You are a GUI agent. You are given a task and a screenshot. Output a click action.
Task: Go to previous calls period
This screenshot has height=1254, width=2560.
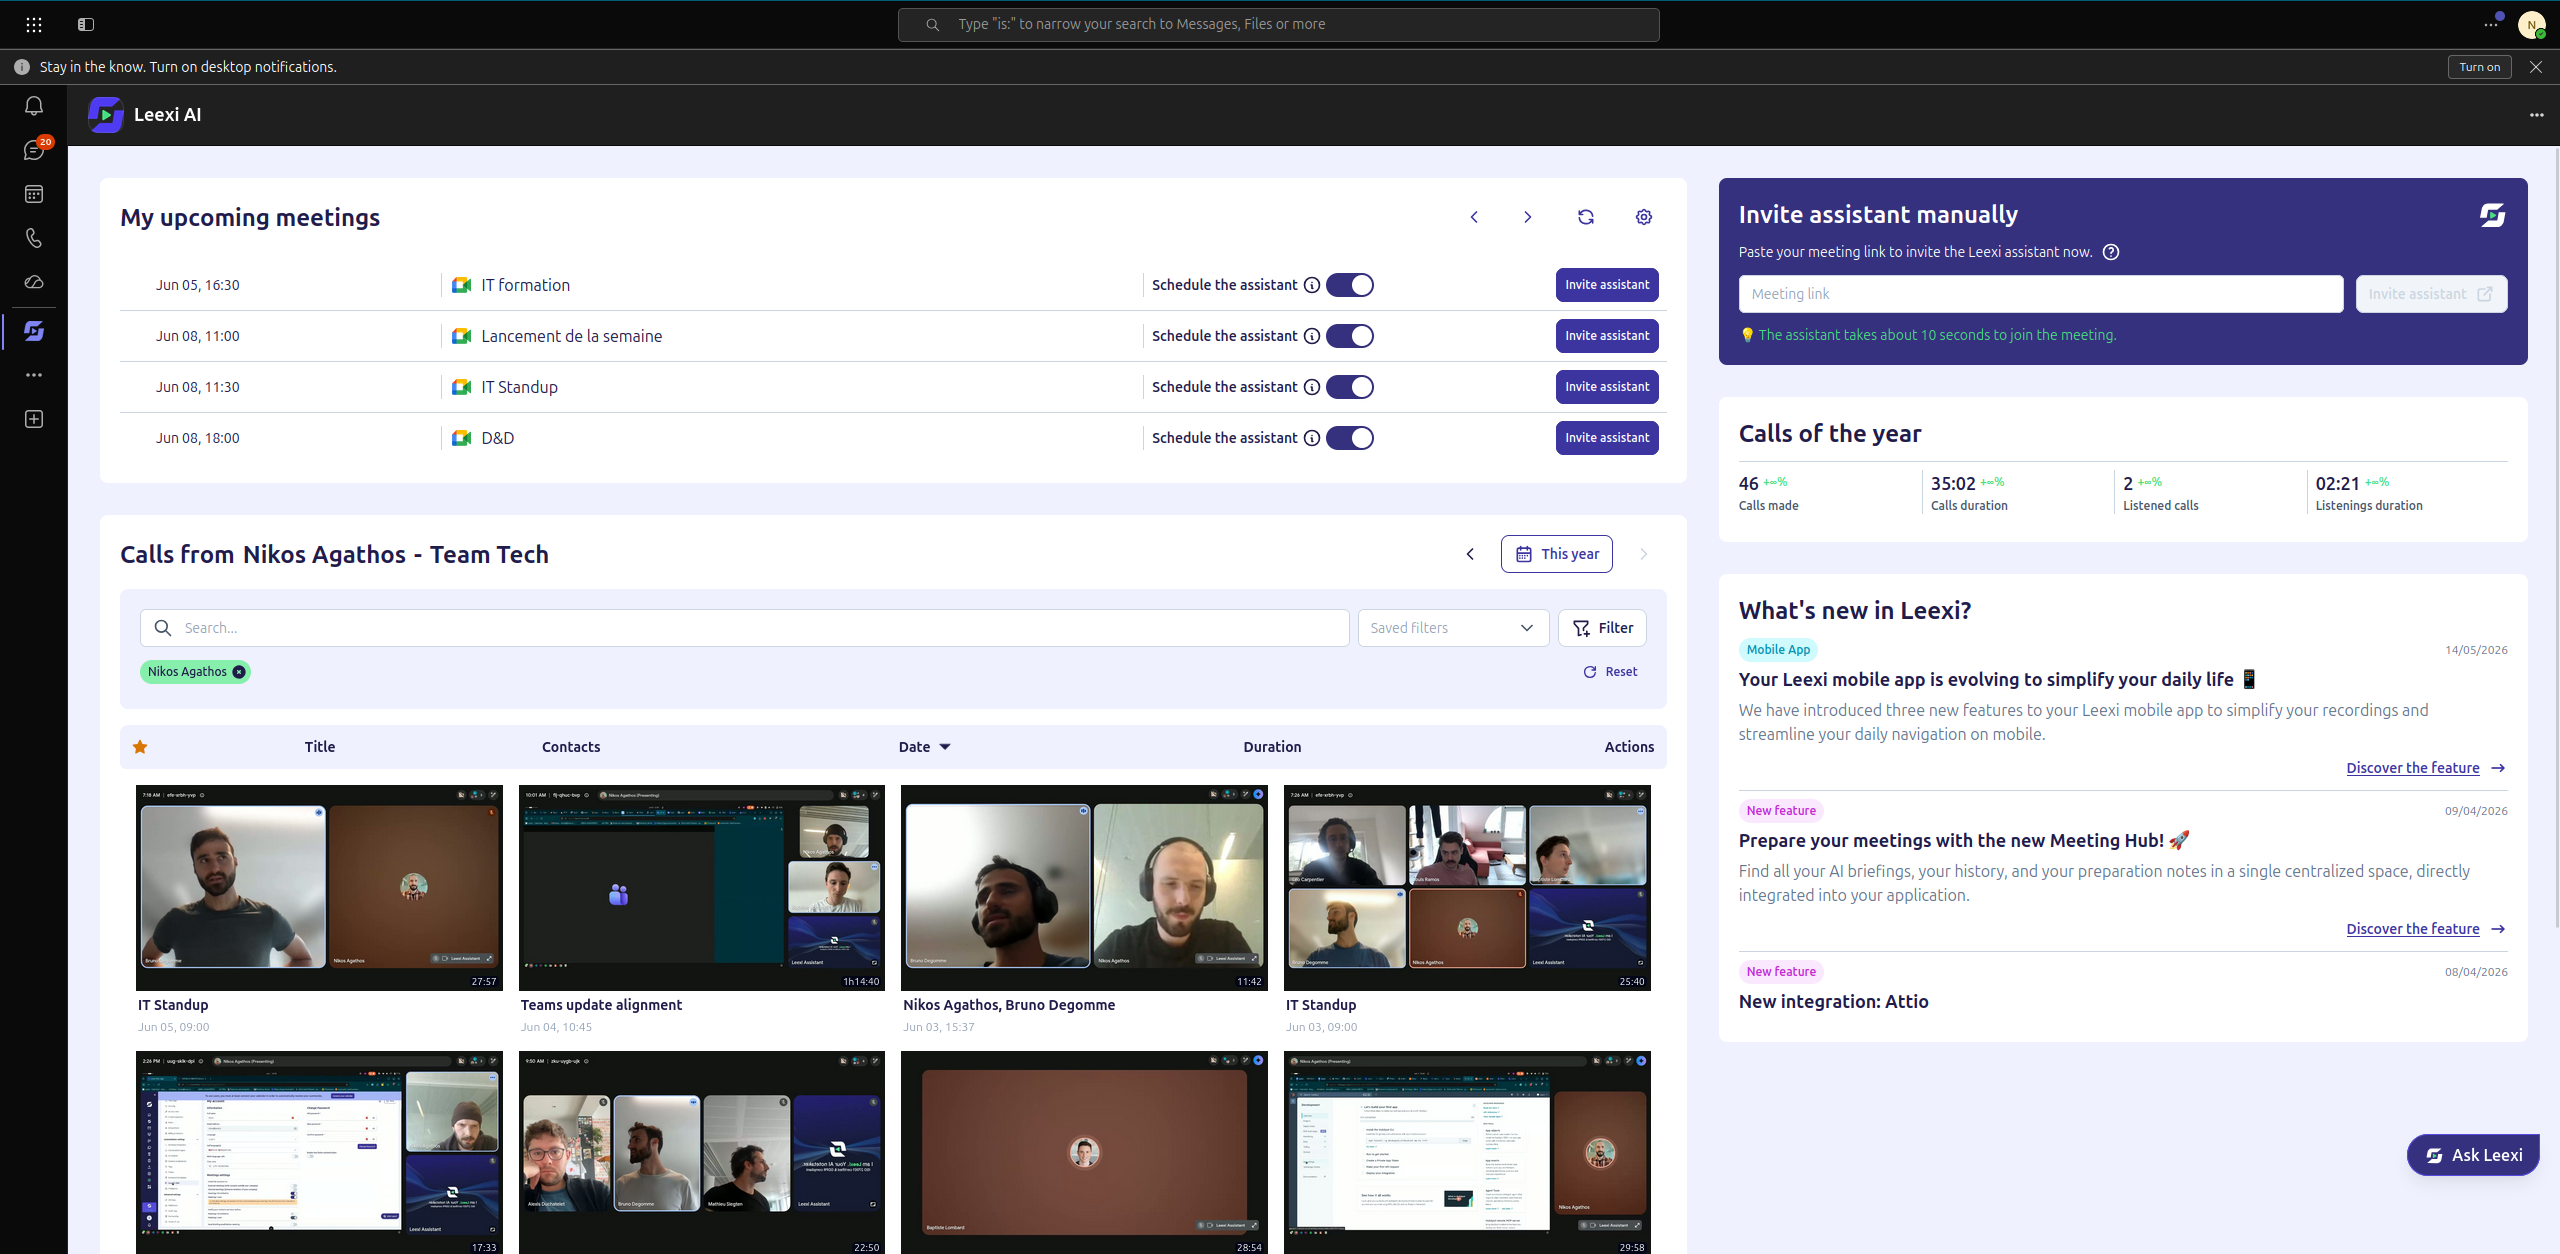(x=1470, y=554)
